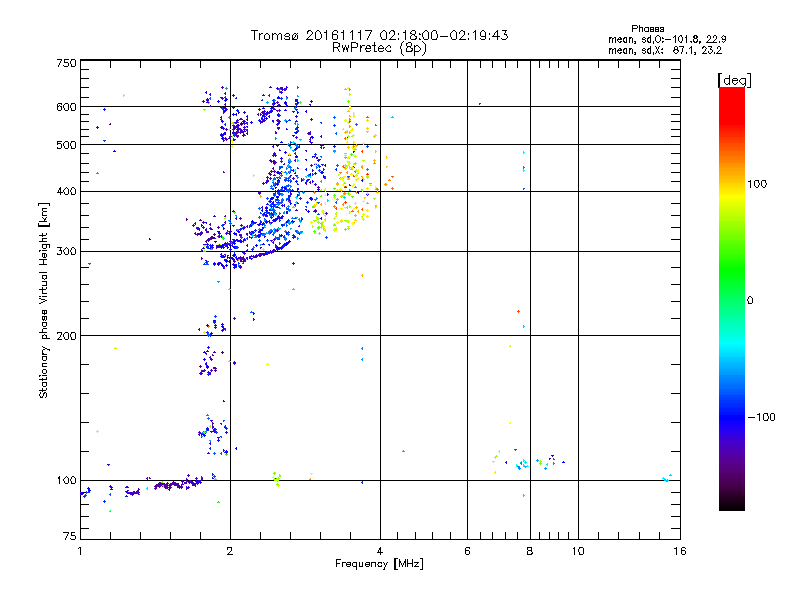Click the 'Frequency [MHz]' x-axis title
800x600 pixels.
tap(379, 564)
